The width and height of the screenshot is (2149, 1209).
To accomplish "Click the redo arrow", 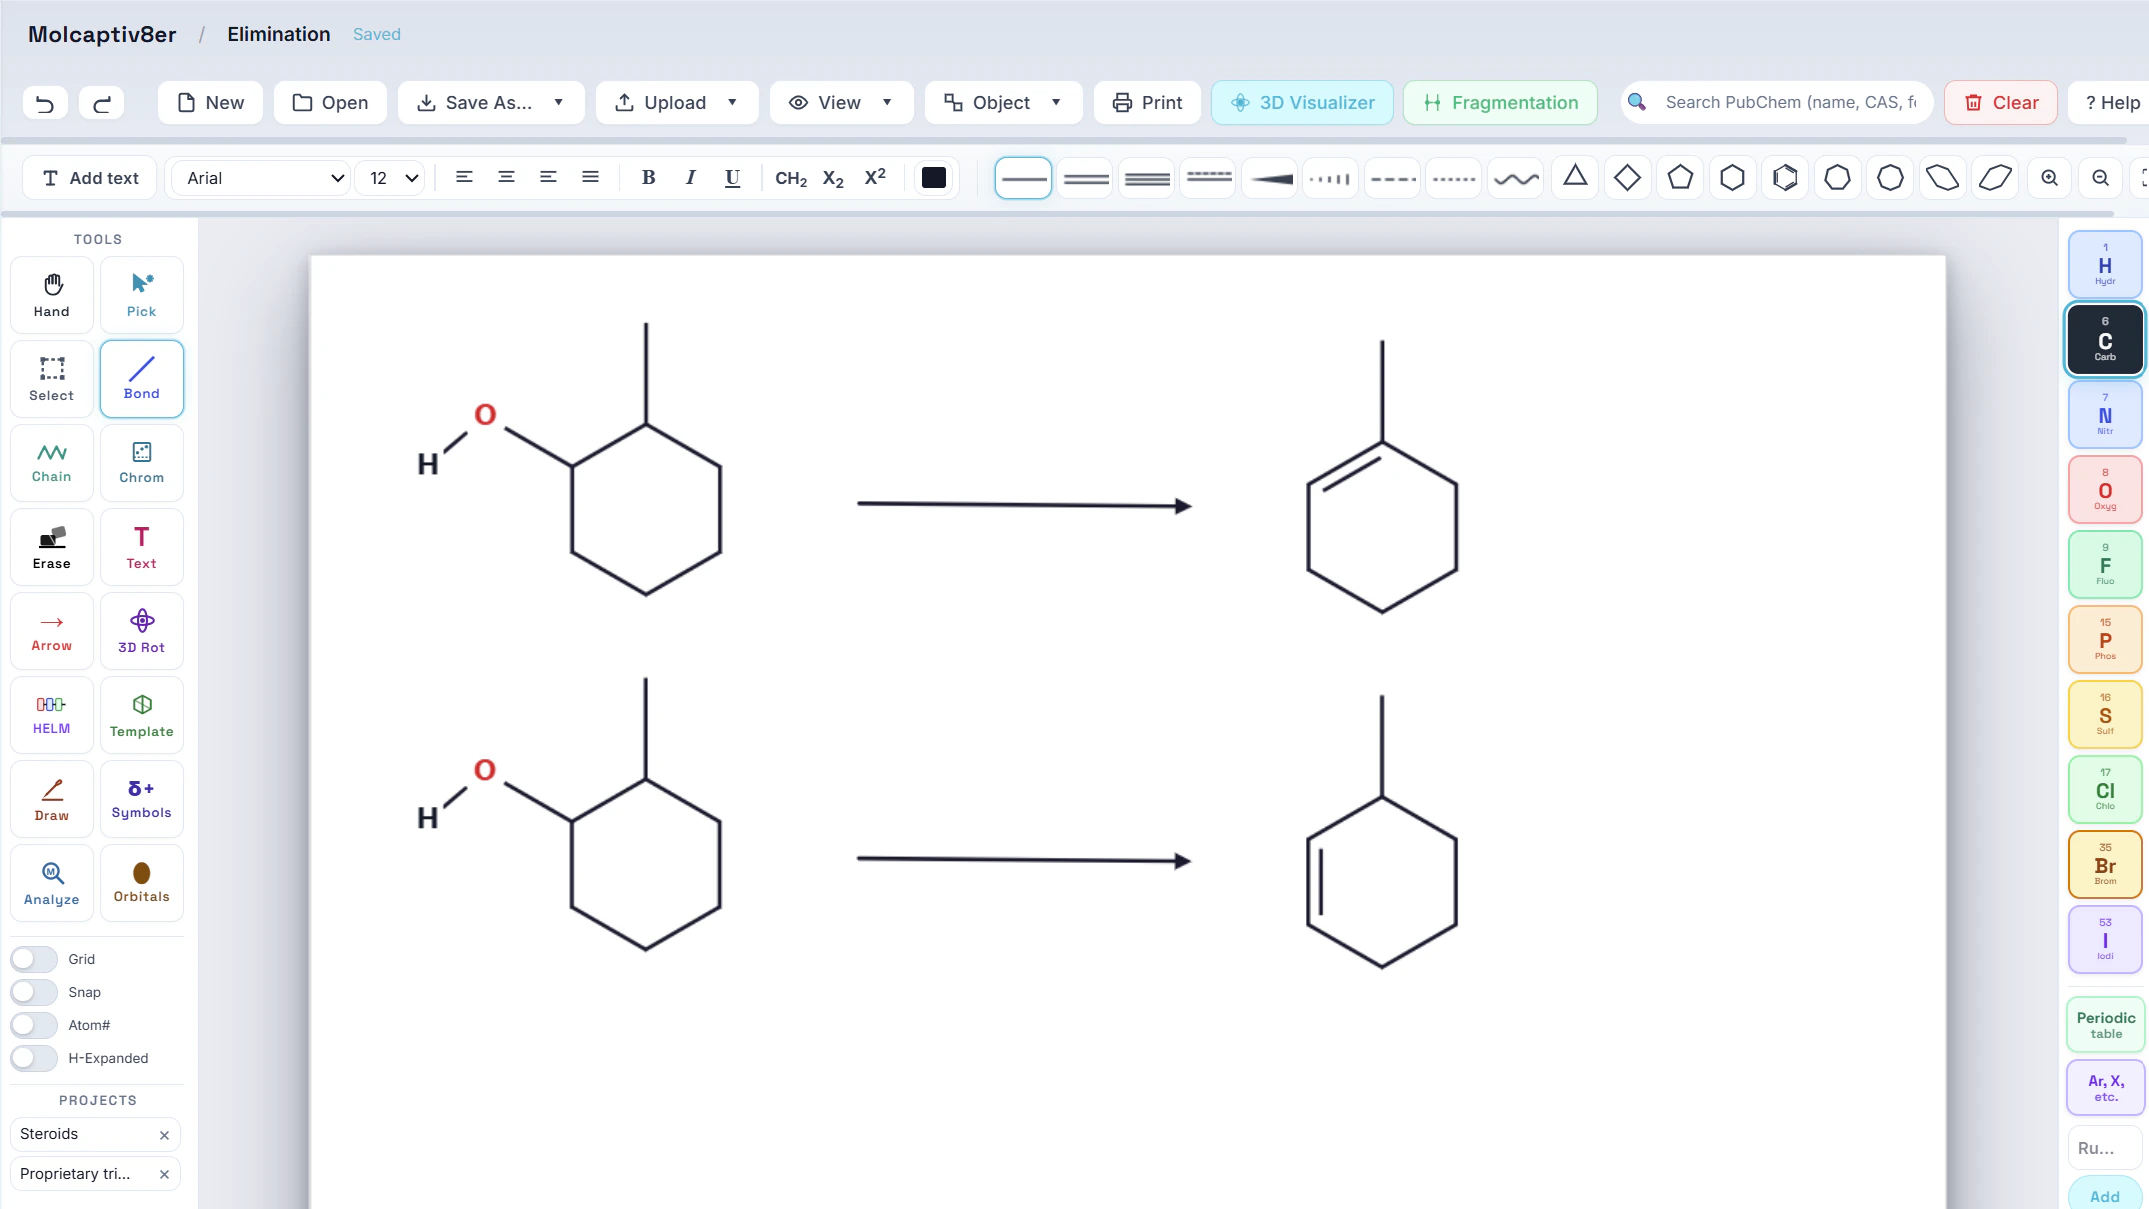I will tap(102, 103).
